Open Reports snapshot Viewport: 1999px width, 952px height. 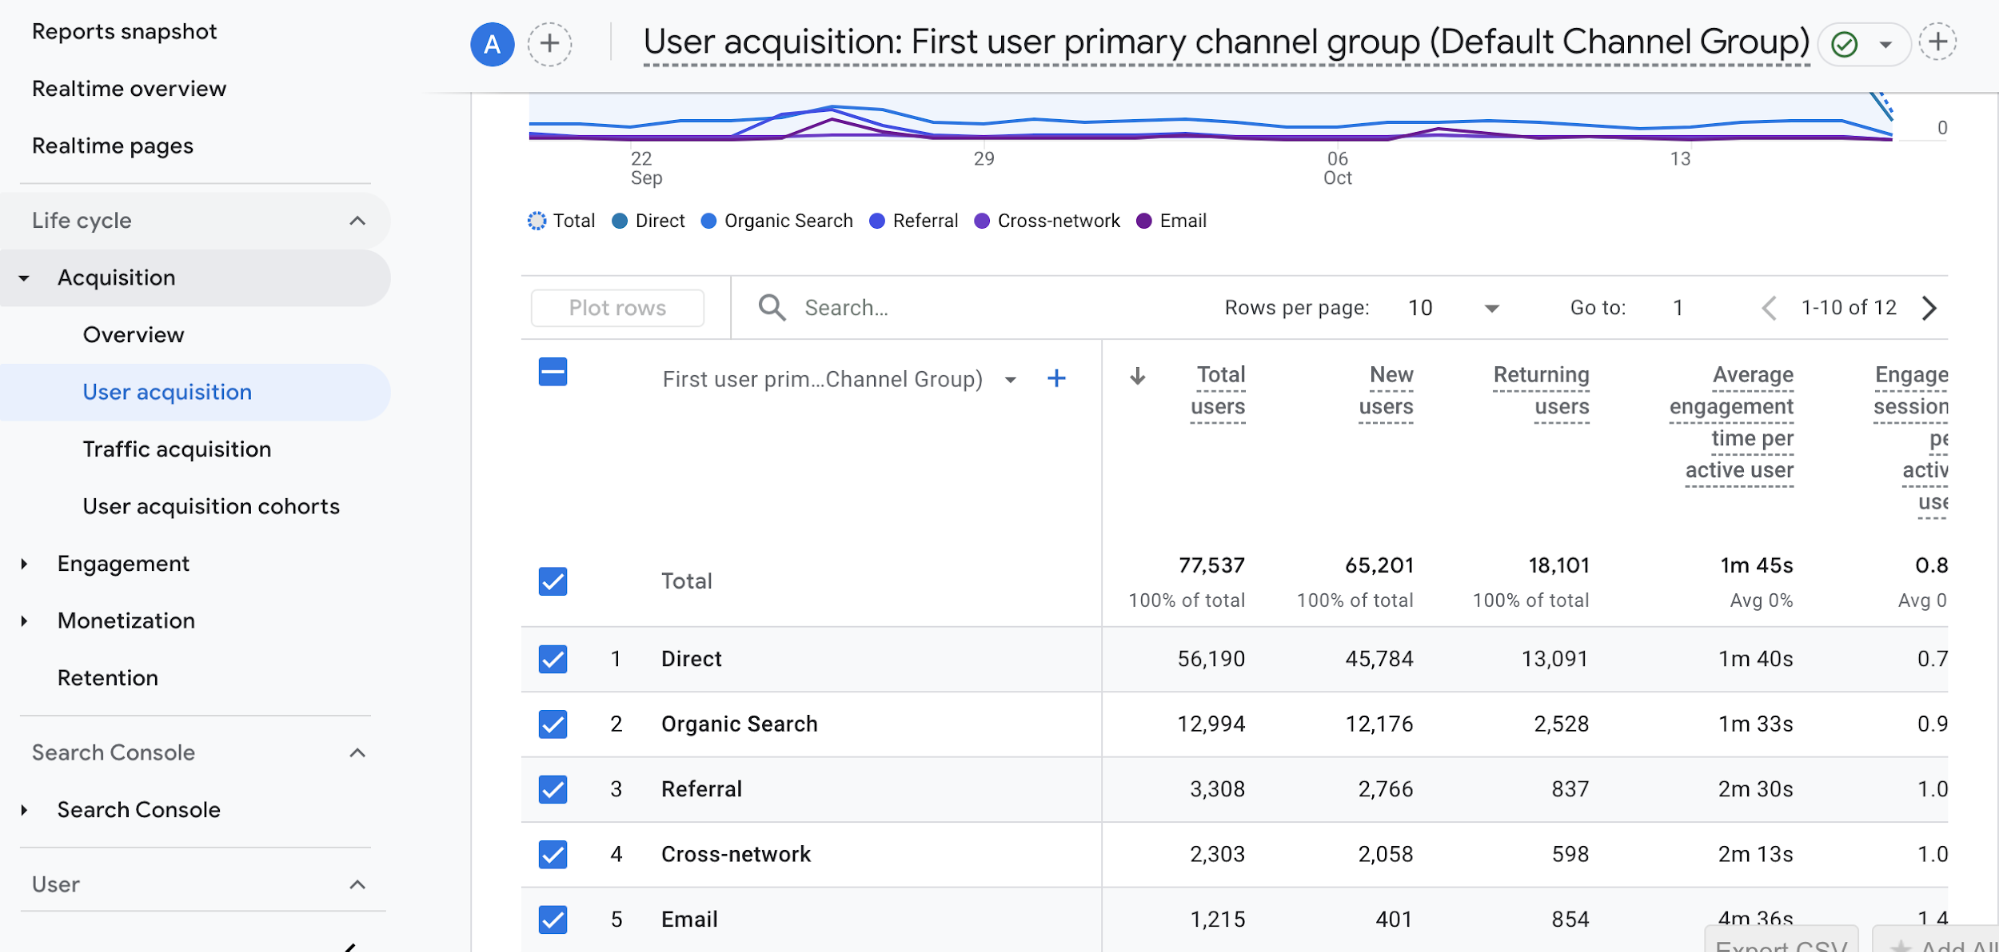(125, 31)
